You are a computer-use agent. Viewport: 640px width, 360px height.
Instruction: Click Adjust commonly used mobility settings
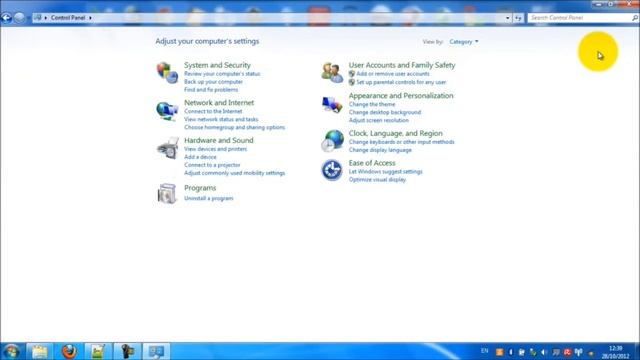[x=234, y=173]
